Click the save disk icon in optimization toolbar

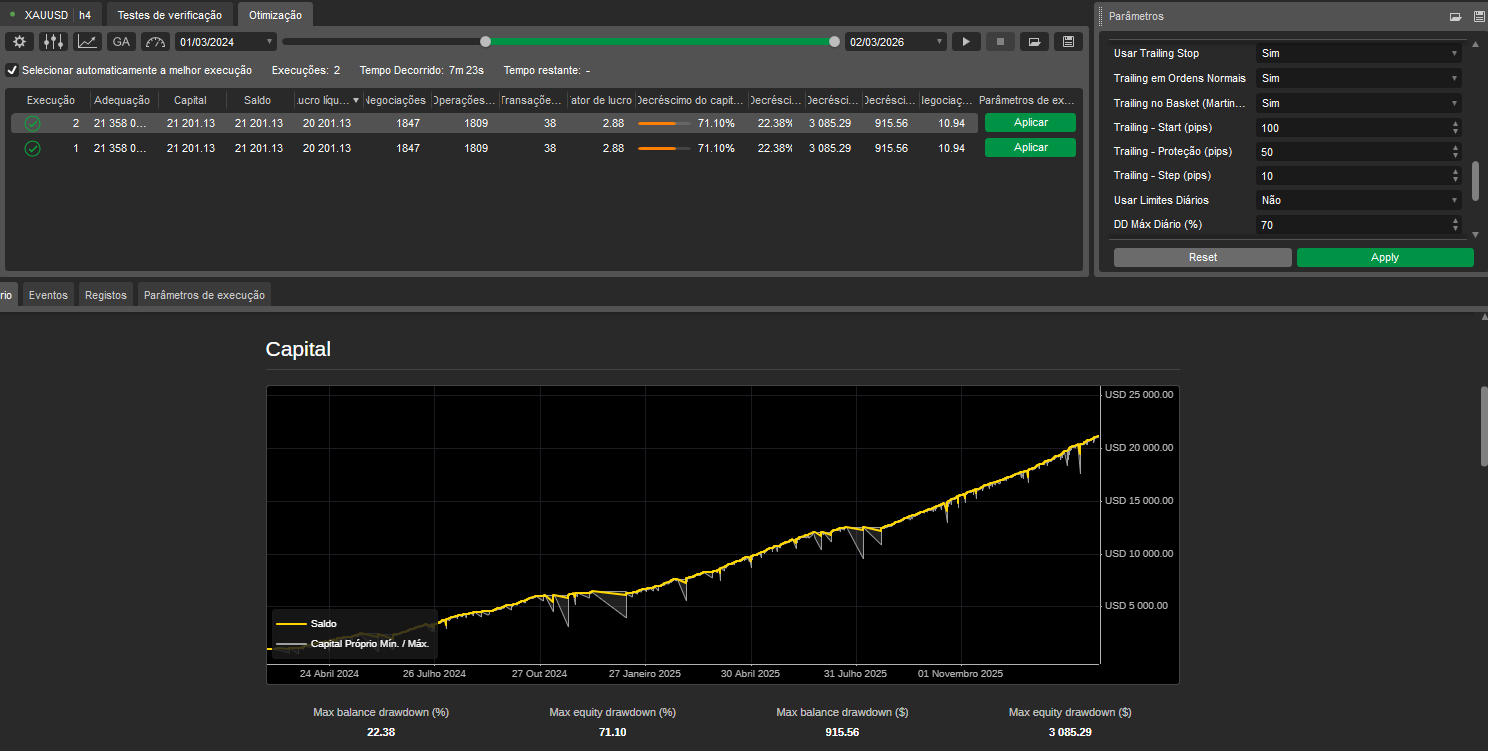(x=1068, y=42)
